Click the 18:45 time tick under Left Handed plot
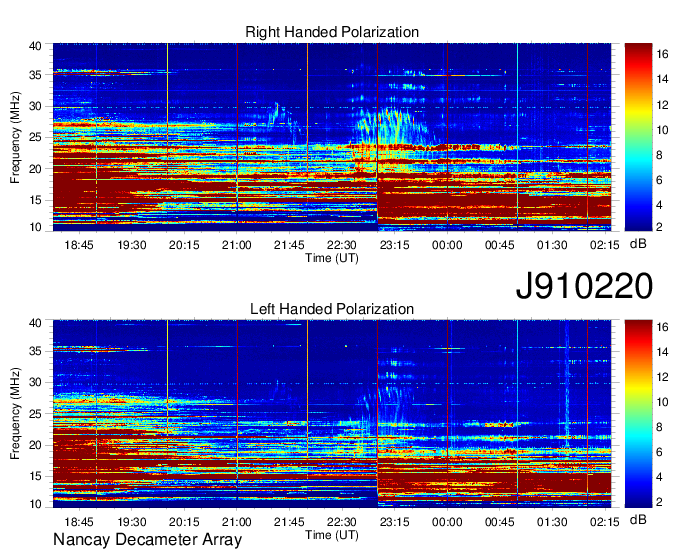680x552 pixels. [x=79, y=522]
